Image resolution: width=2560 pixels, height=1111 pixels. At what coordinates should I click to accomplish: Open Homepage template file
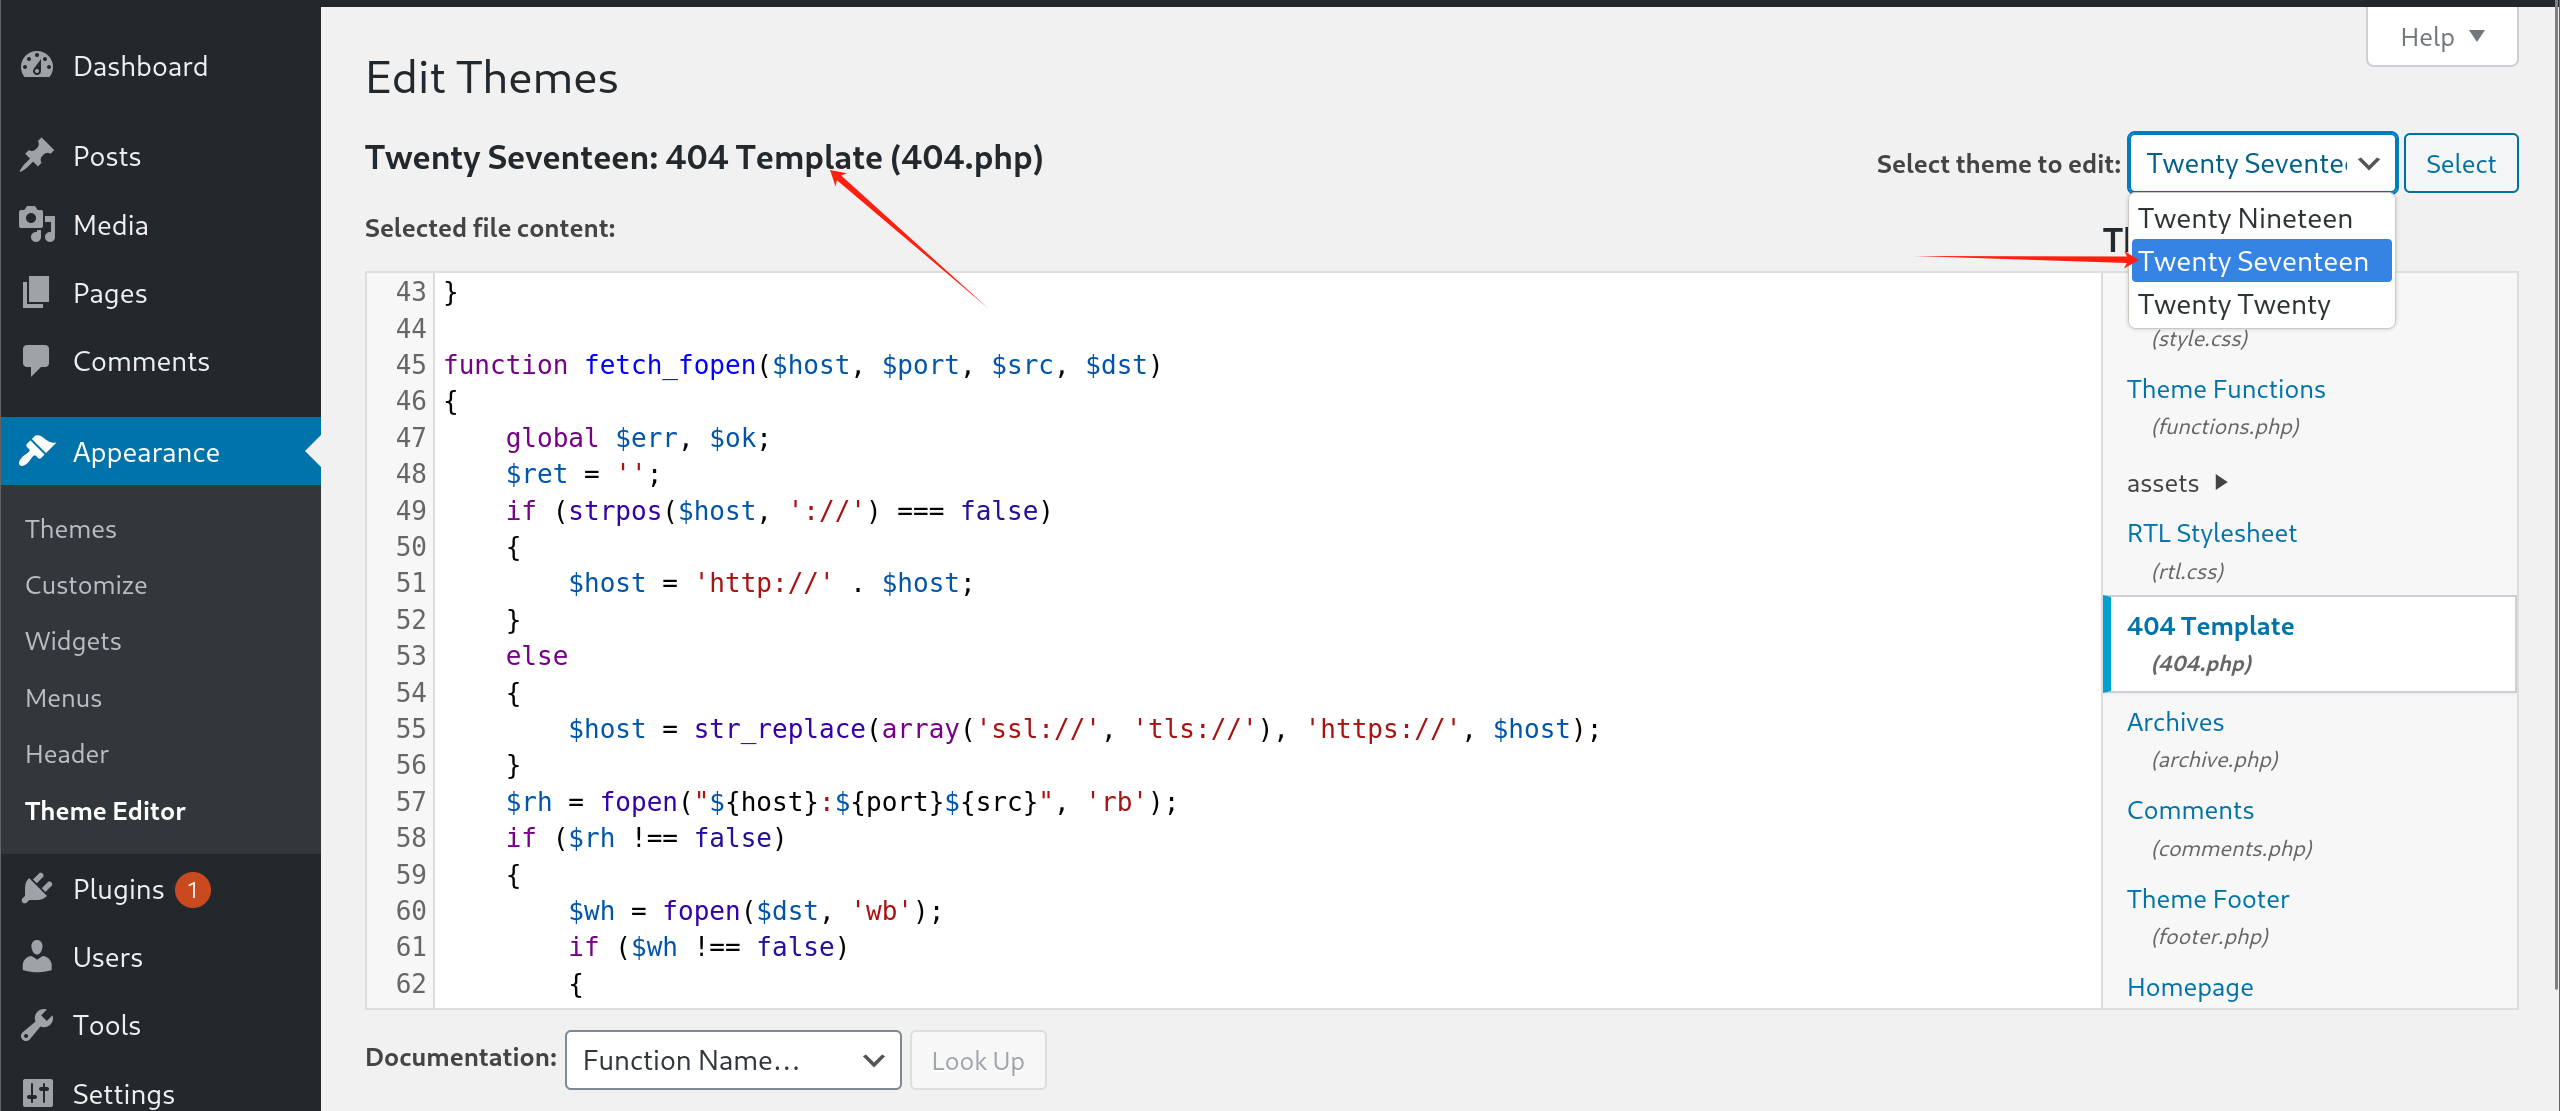click(x=2190, y=987)
